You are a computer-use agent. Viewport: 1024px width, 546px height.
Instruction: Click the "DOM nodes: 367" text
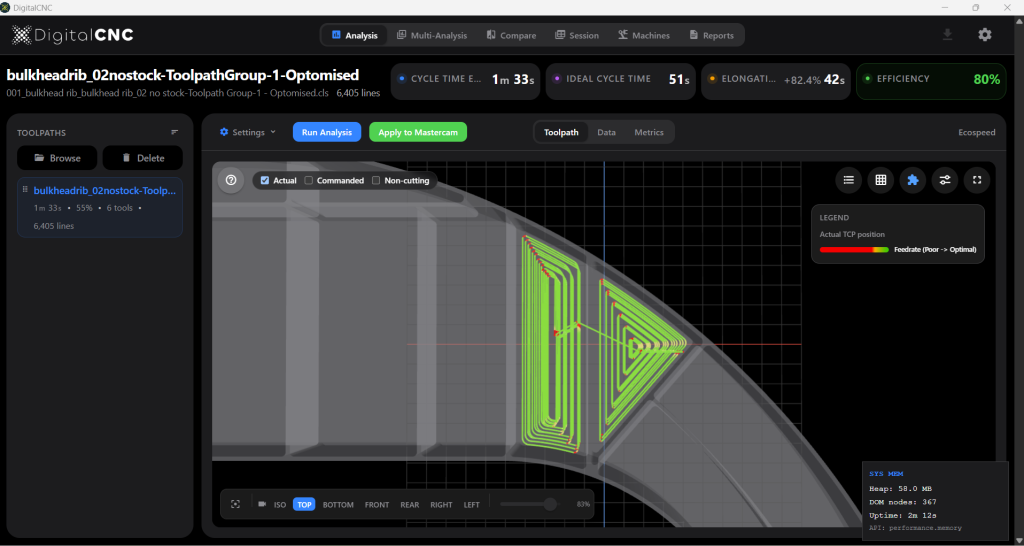(x=903, y=502)
